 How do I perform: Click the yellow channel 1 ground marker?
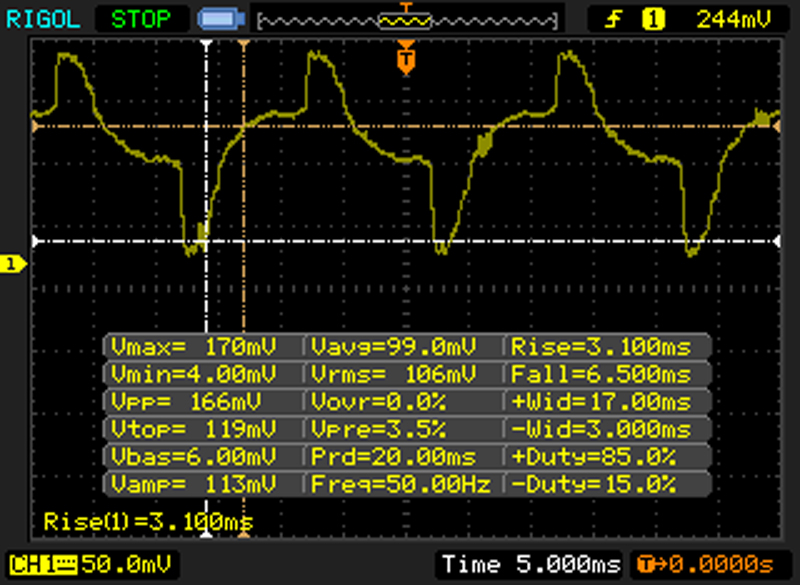13,264
